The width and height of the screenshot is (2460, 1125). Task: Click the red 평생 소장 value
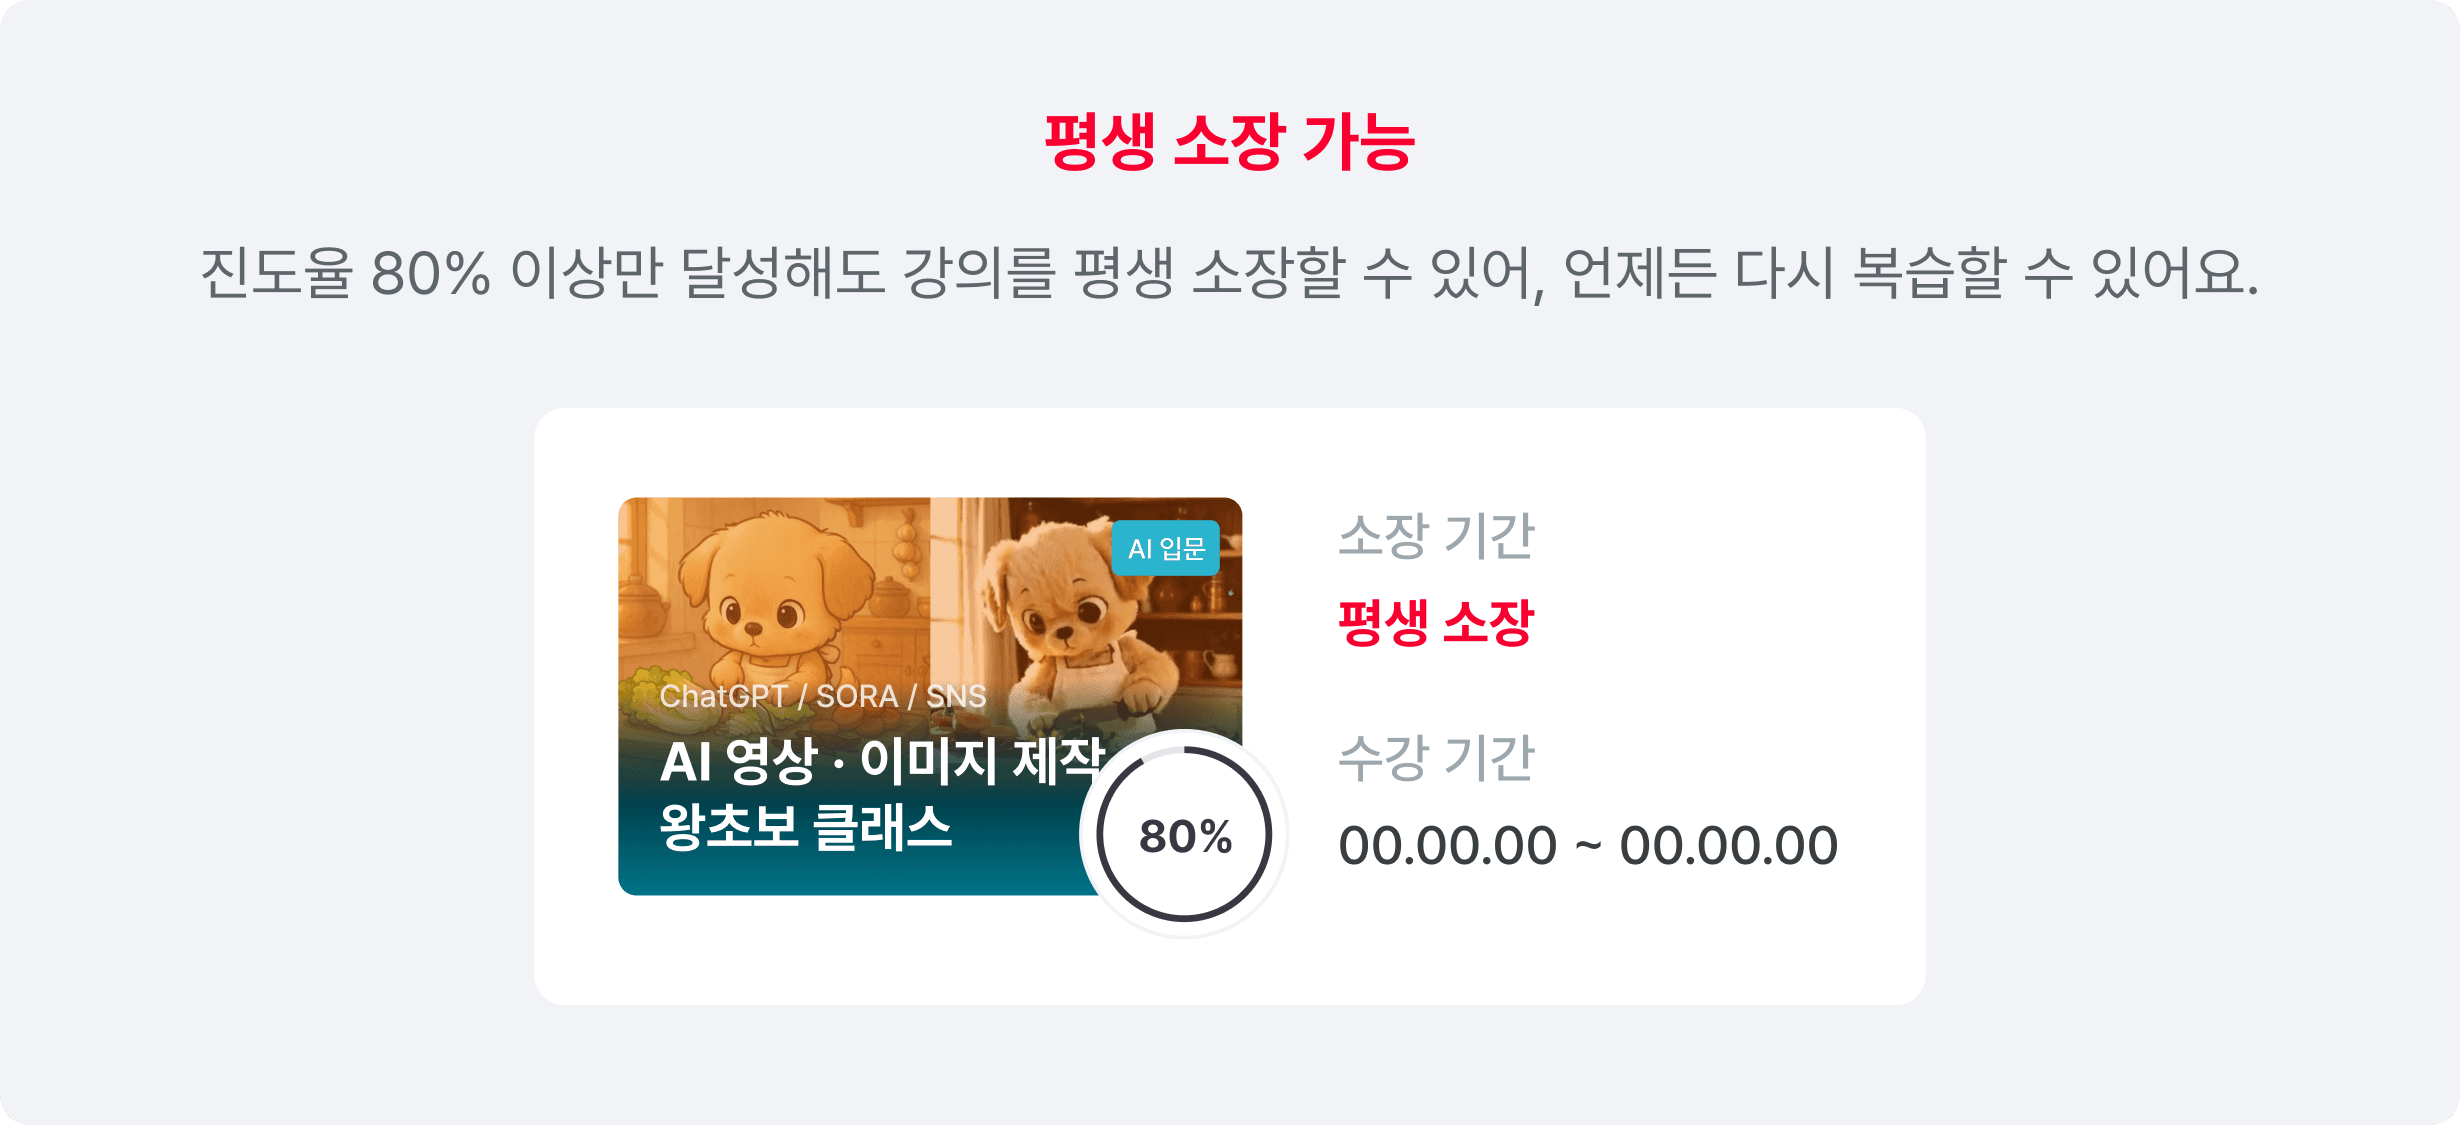(1436, 622)
